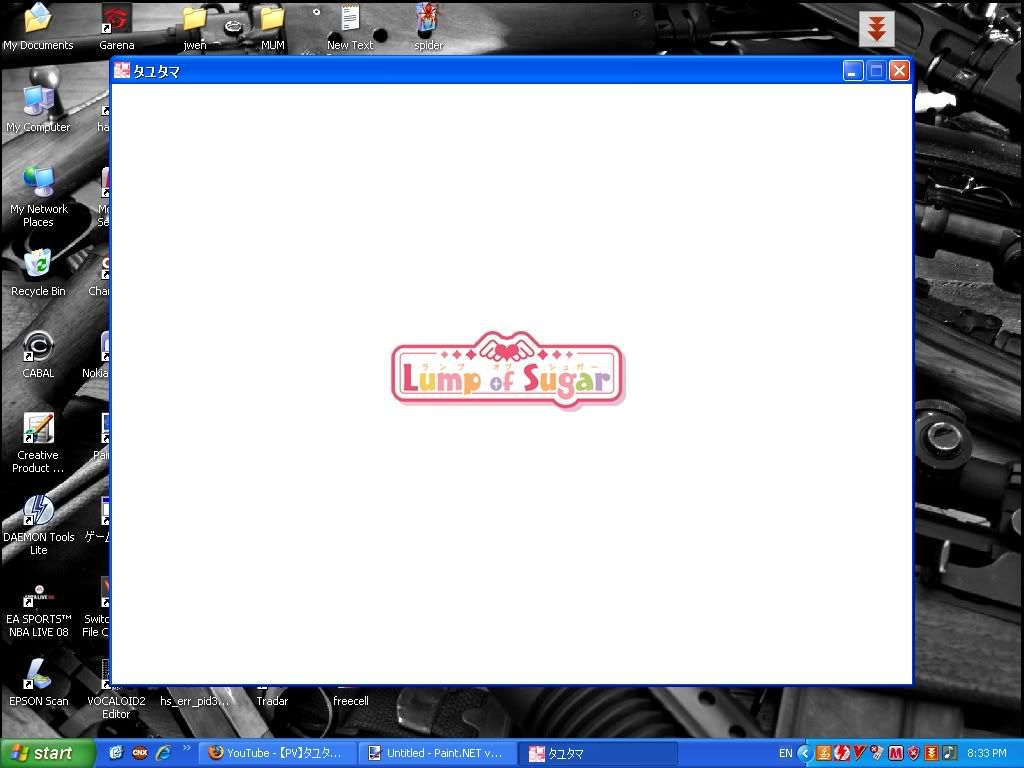The width and height of the screenshot is (1024, 768).
Task: Click the music note tray icon
Action: point(949,753)
